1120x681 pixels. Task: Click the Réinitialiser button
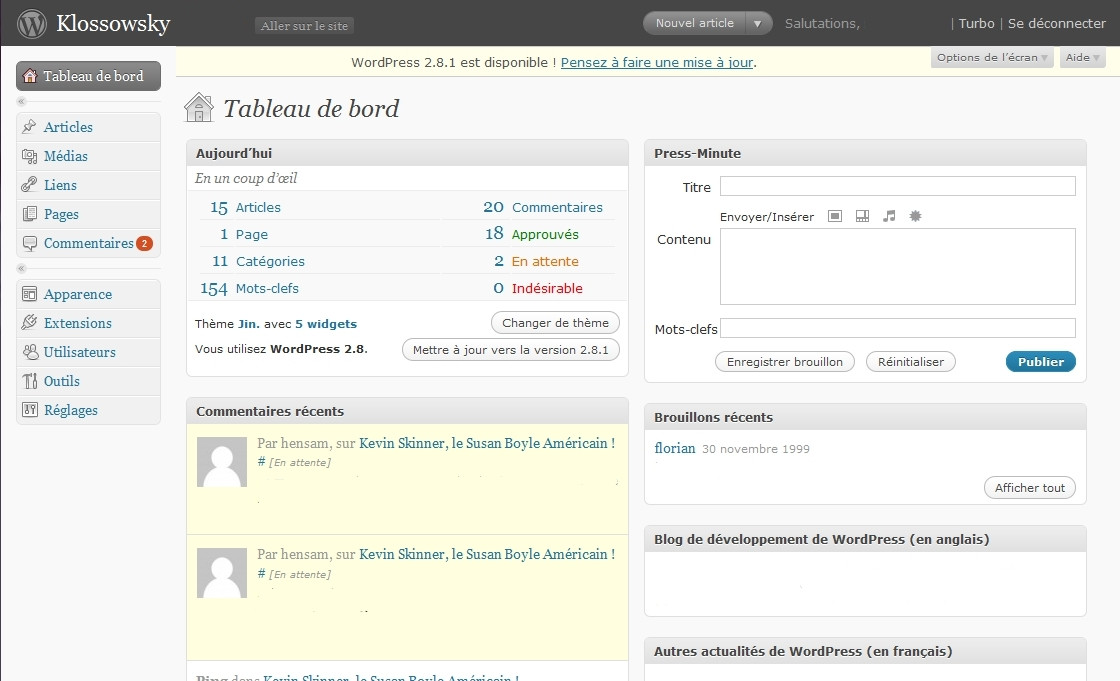click(911, 362)
